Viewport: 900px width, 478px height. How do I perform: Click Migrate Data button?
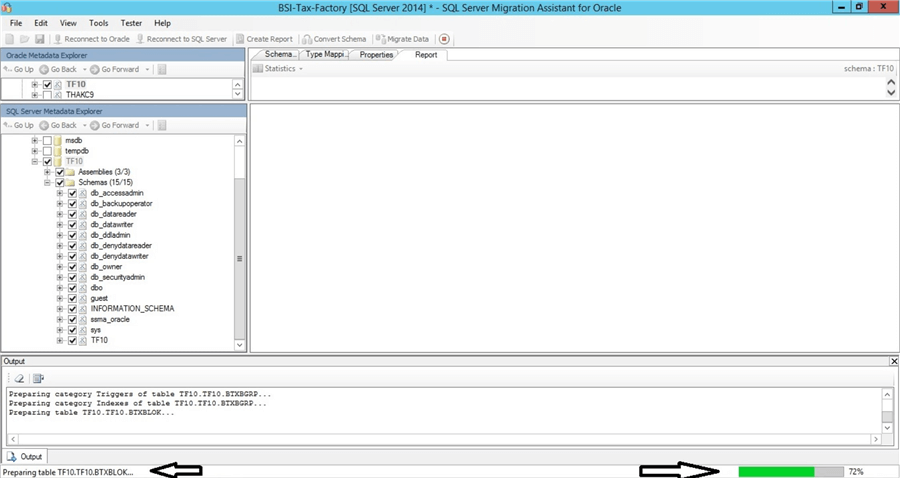pos(403,39)
